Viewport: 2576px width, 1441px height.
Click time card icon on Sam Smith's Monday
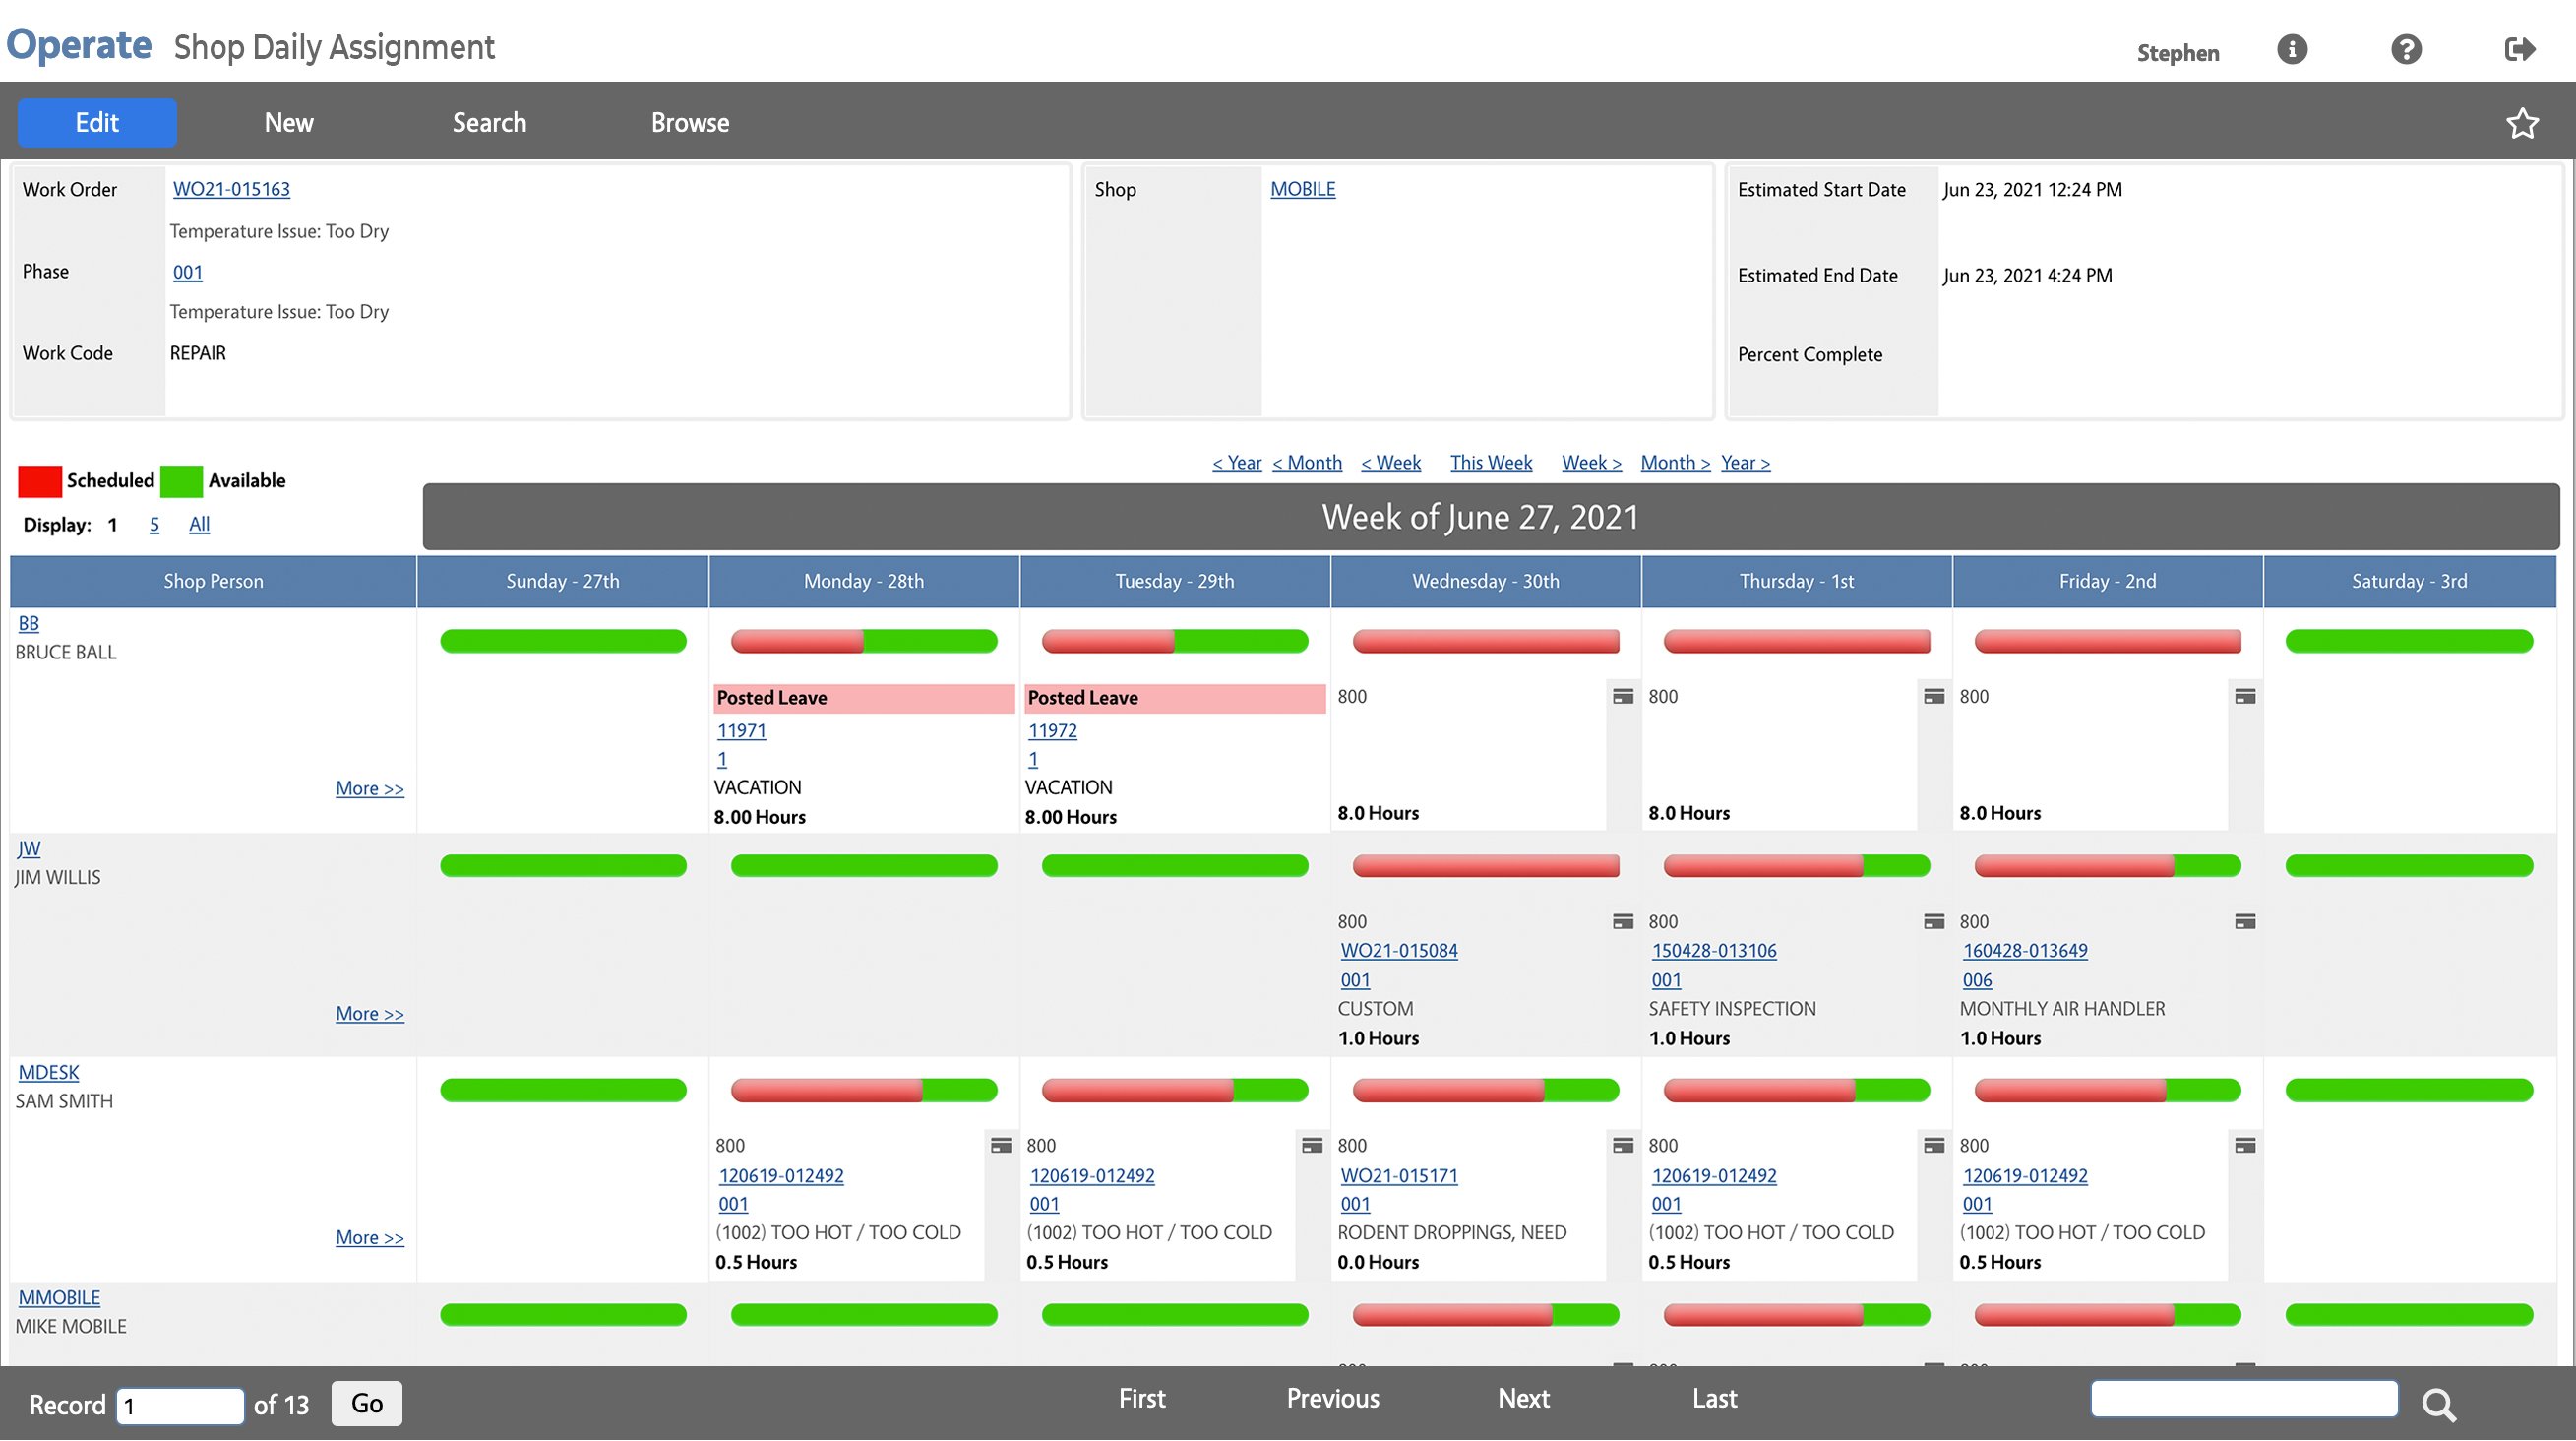[x=1003, y=1146]
